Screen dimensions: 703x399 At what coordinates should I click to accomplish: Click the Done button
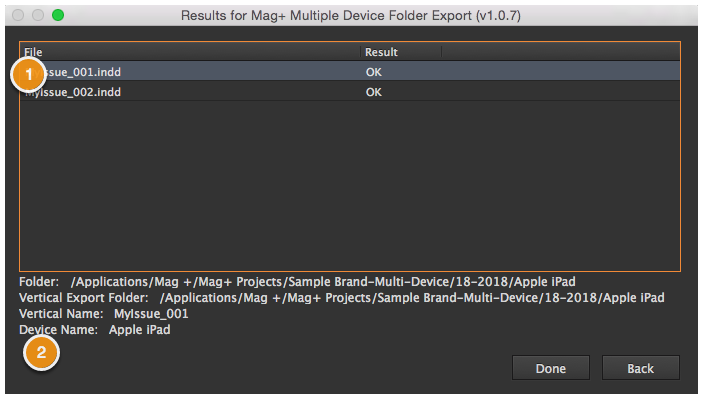pos(551,368)
